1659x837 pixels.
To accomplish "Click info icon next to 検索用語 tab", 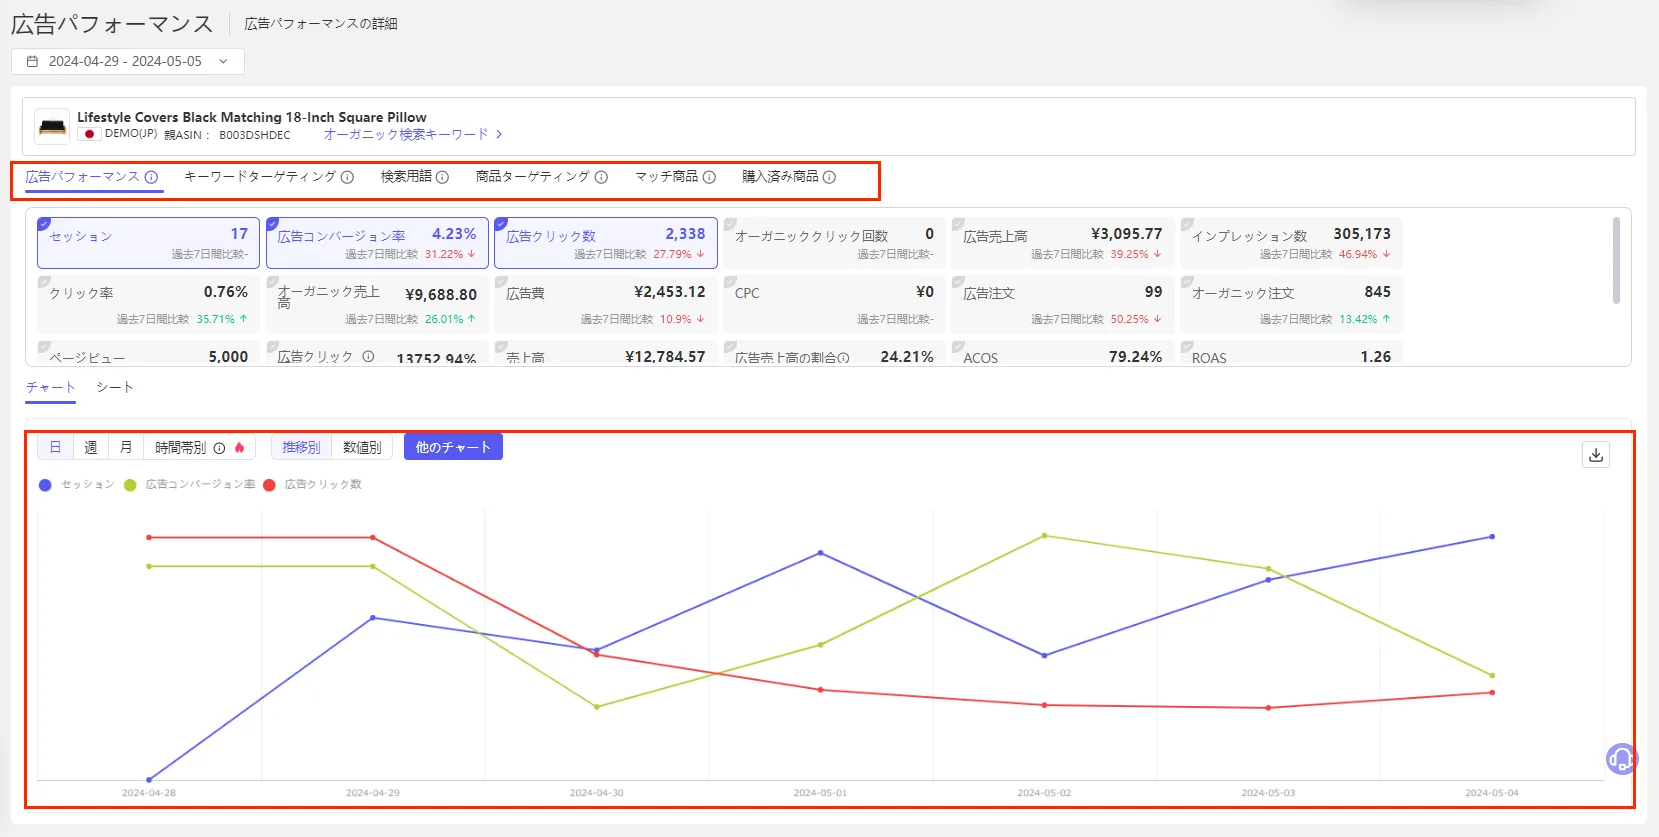I will [x=442, y=177].
